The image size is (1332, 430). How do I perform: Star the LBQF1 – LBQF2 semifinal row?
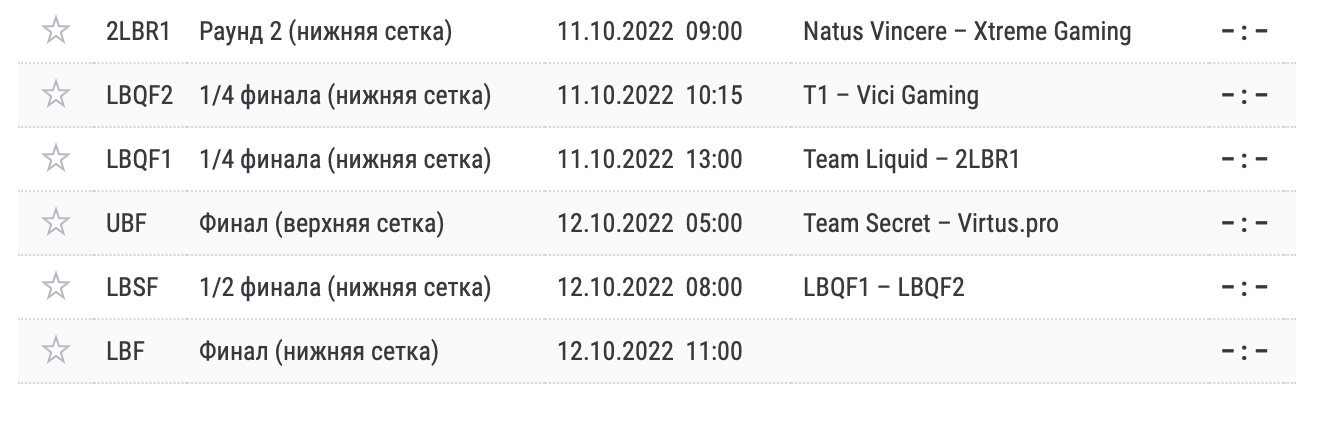tap(57, 288)
